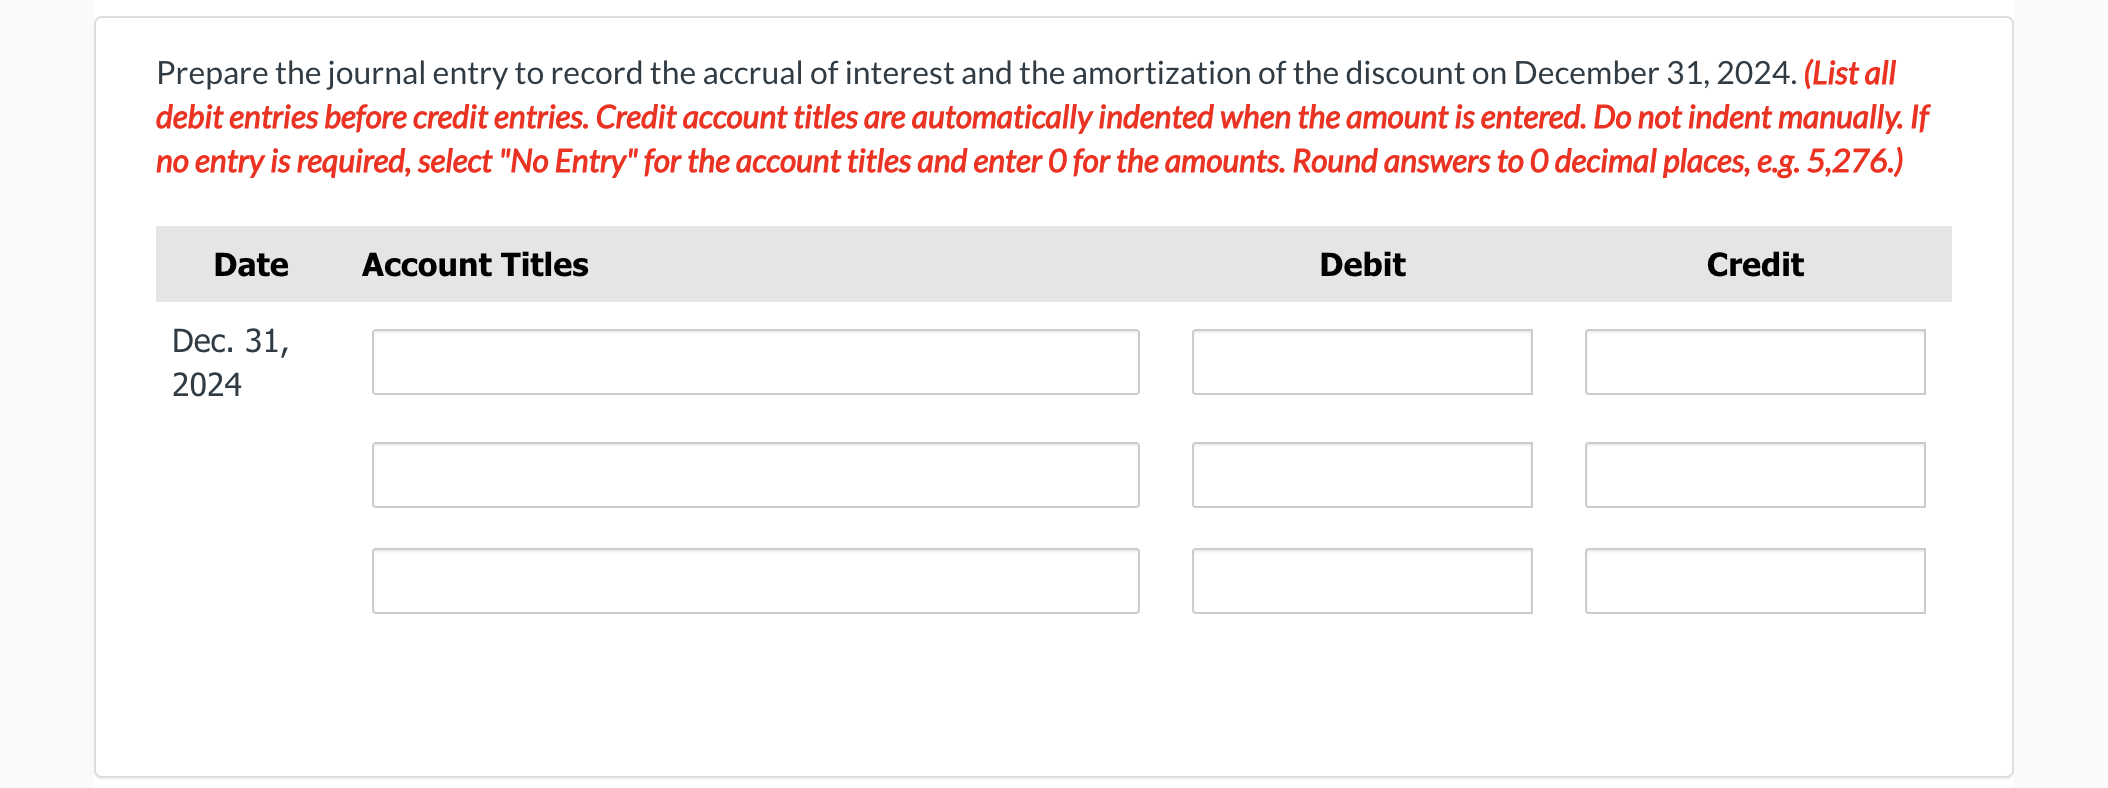The height and width of the screenshot is (788, 2108).
Task: Click the third row Credit amount field
Action: coord(1754,580)
